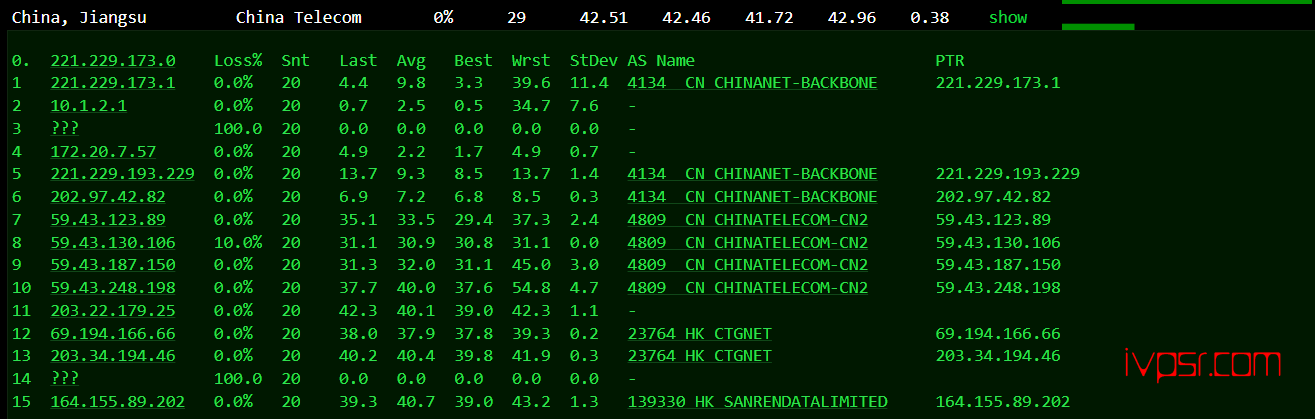1315x419 pixels.
Task: Open AS 4134 CHINANET-BACKBONE link in hop 6
Action: pyautogui.click(x=752, y=197)
